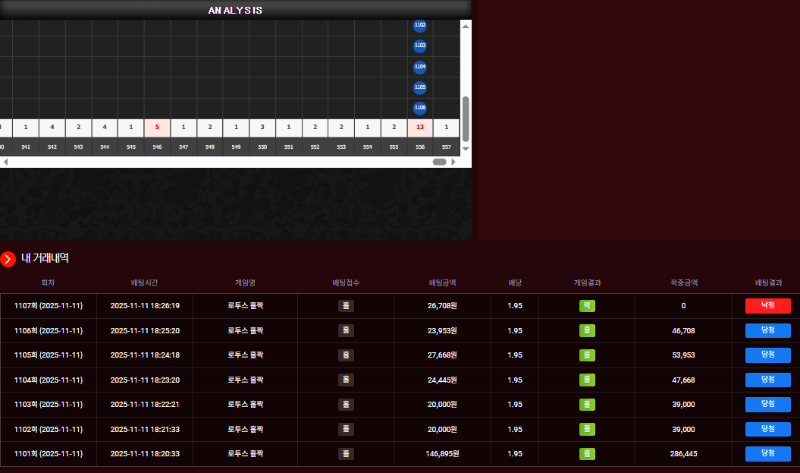Click the blue 당첨 button for round 1106
The image size is (800, 473).
pos(768,330)
